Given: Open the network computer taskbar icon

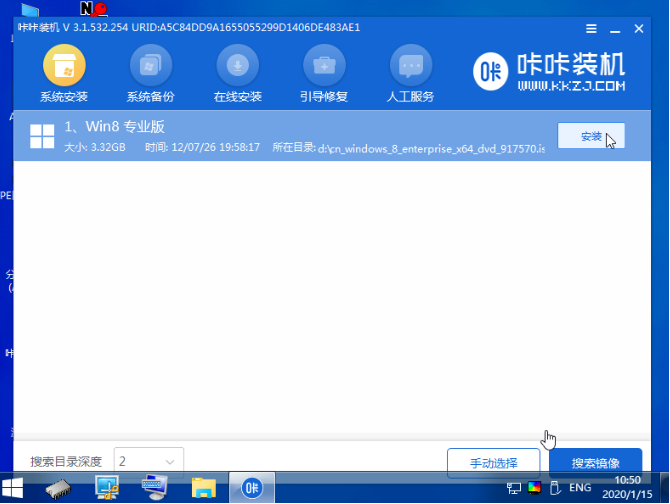Looking at the screenshot, I should pos(107,488).
